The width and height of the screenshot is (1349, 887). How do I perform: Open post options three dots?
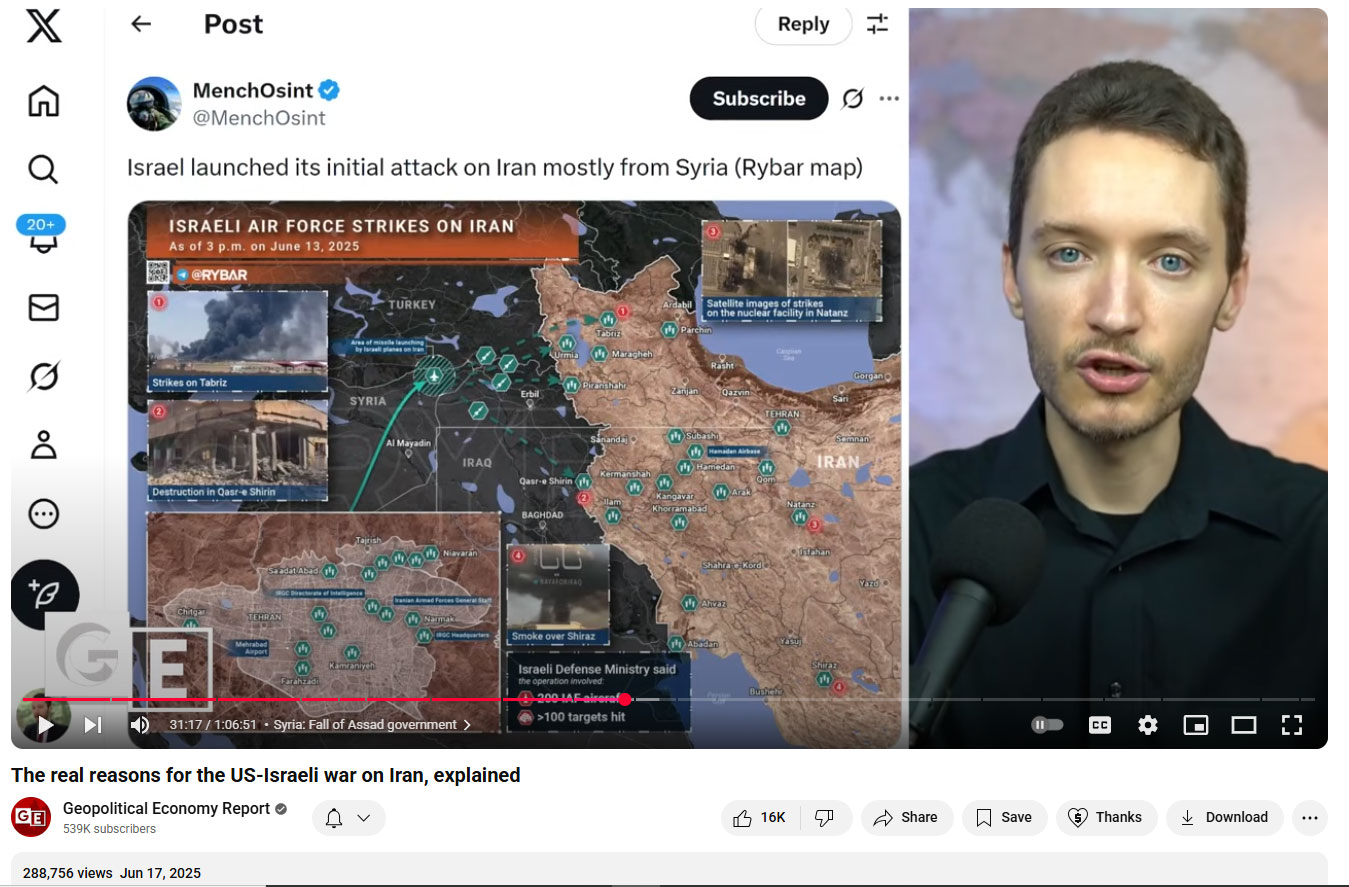pos(889,98)
